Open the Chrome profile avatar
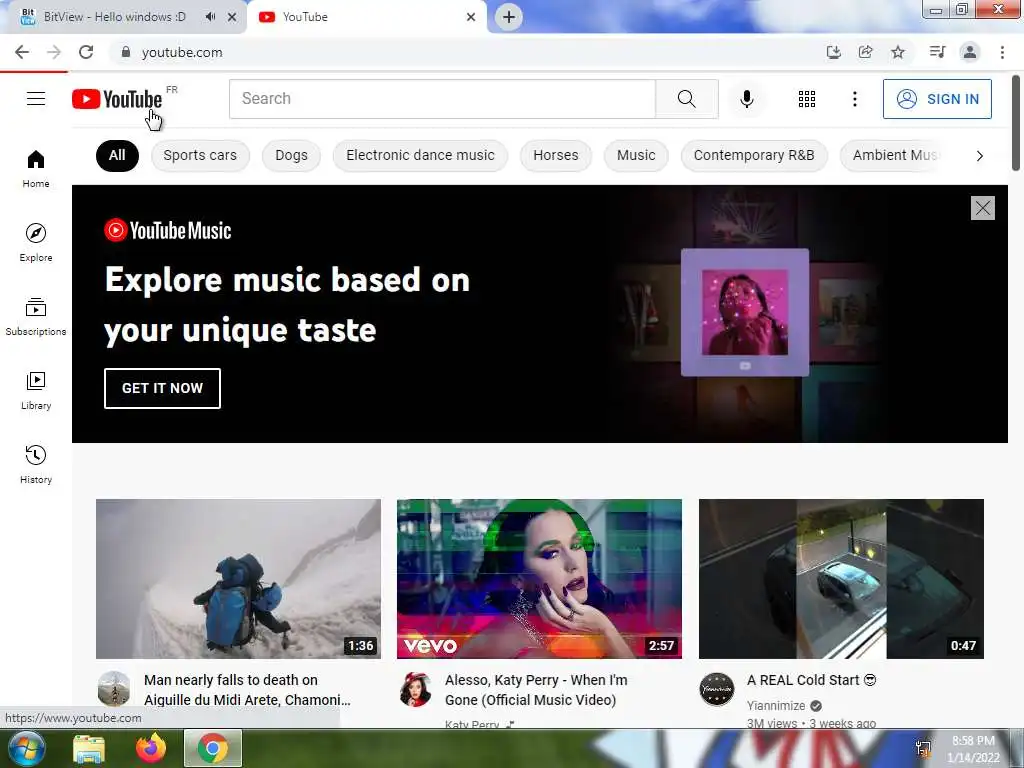Viewport: 1024px width, 768px height. click(970, 52)
